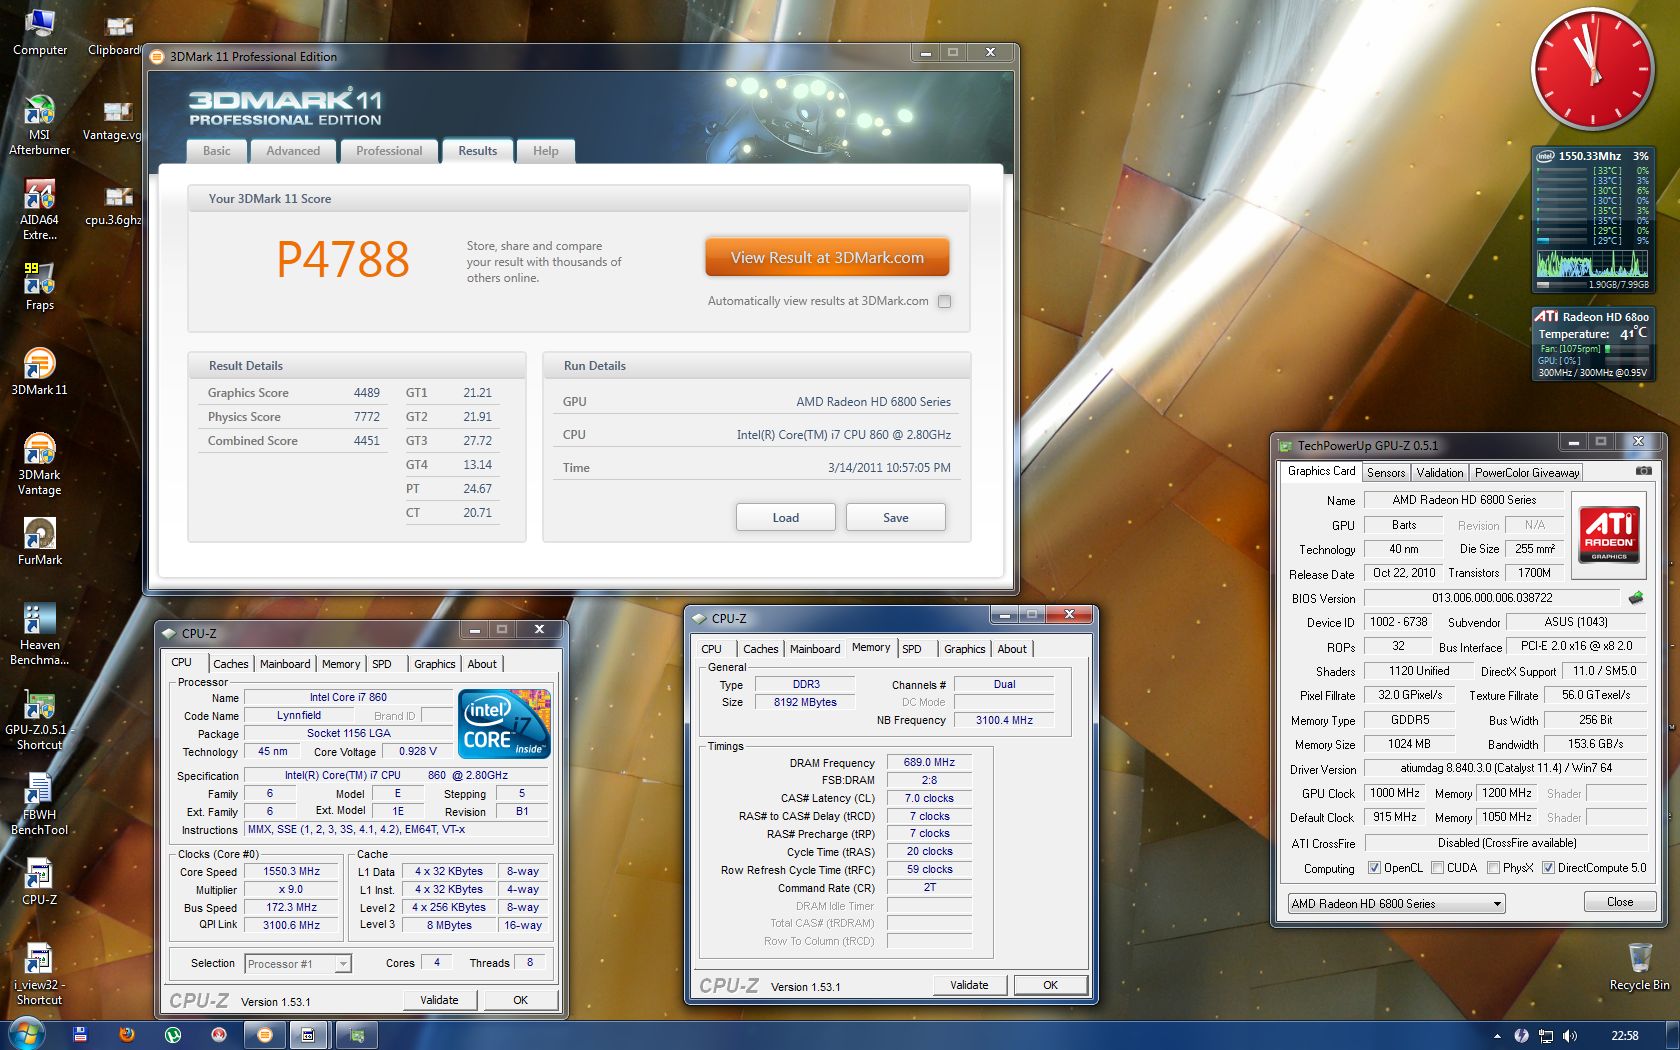Switch to the Basic tab in 3DMark
Screen dimensions: 1680x1050
[x=216, y=151]
